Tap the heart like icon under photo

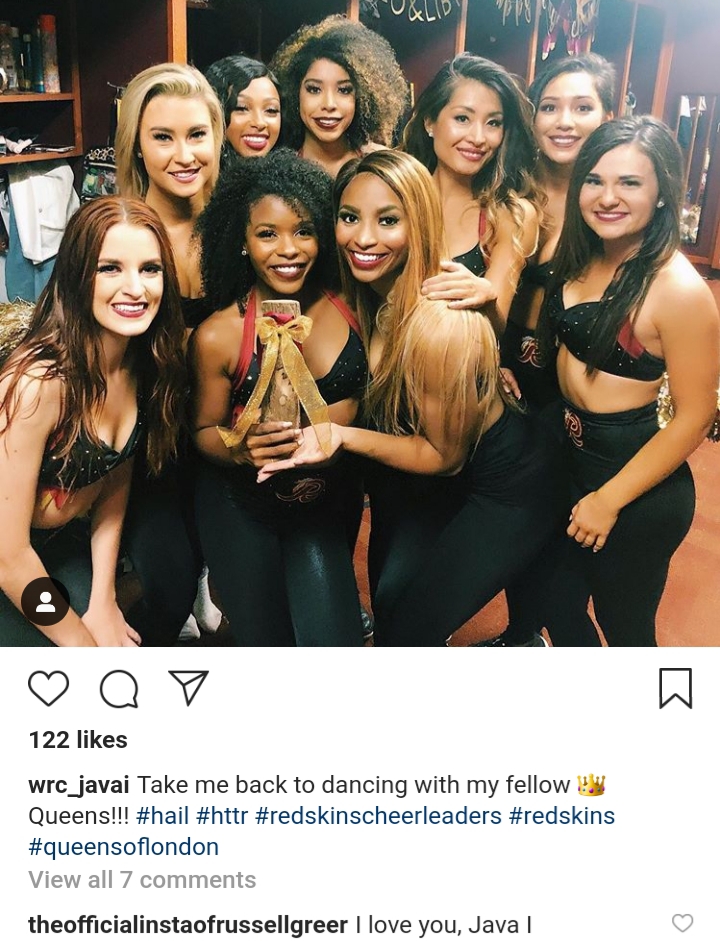(49, 688)
